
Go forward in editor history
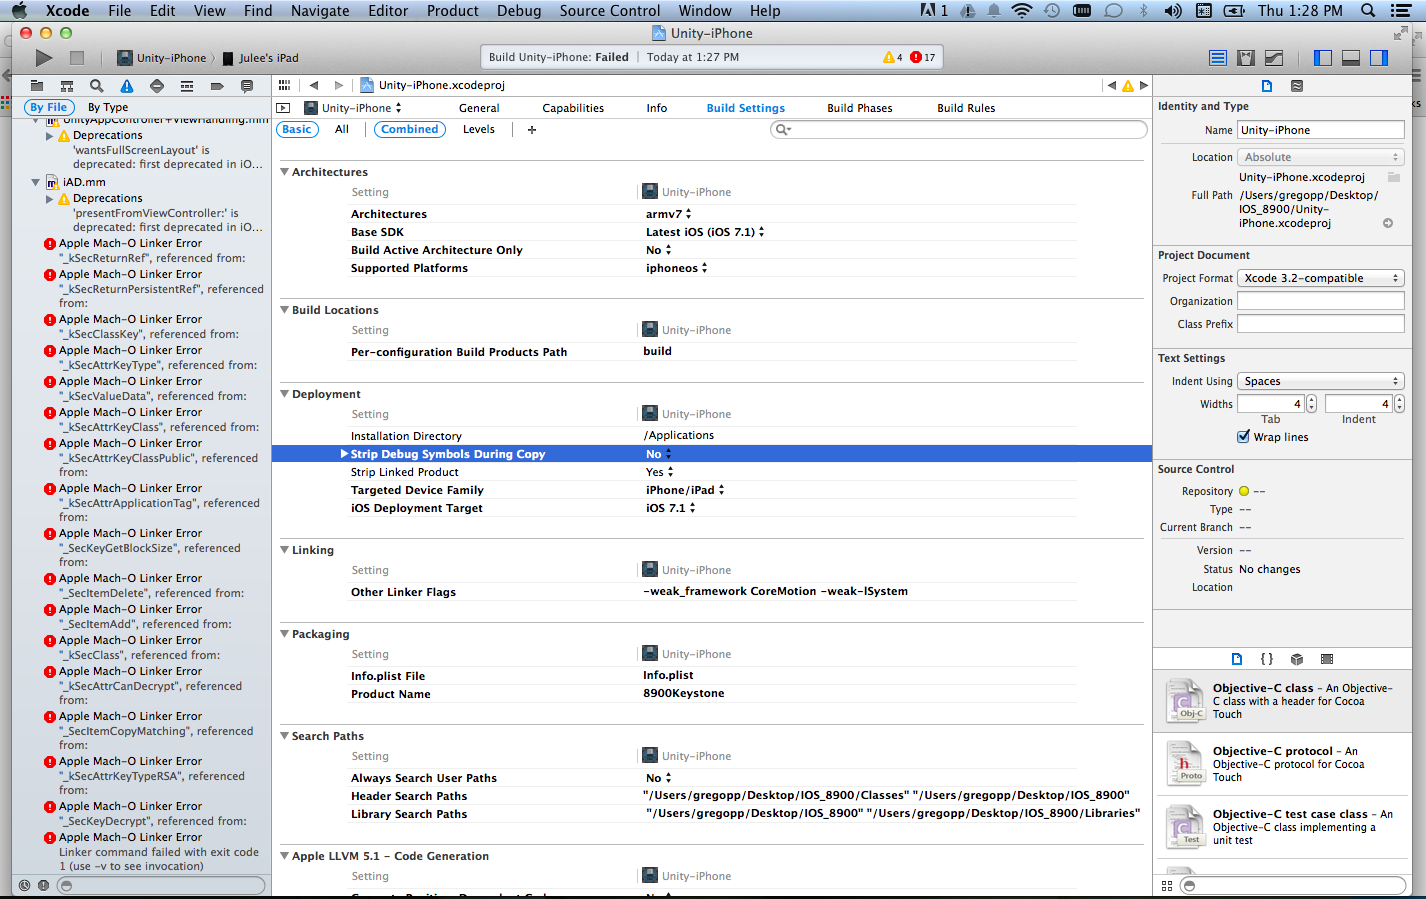(x=339, y=85)
